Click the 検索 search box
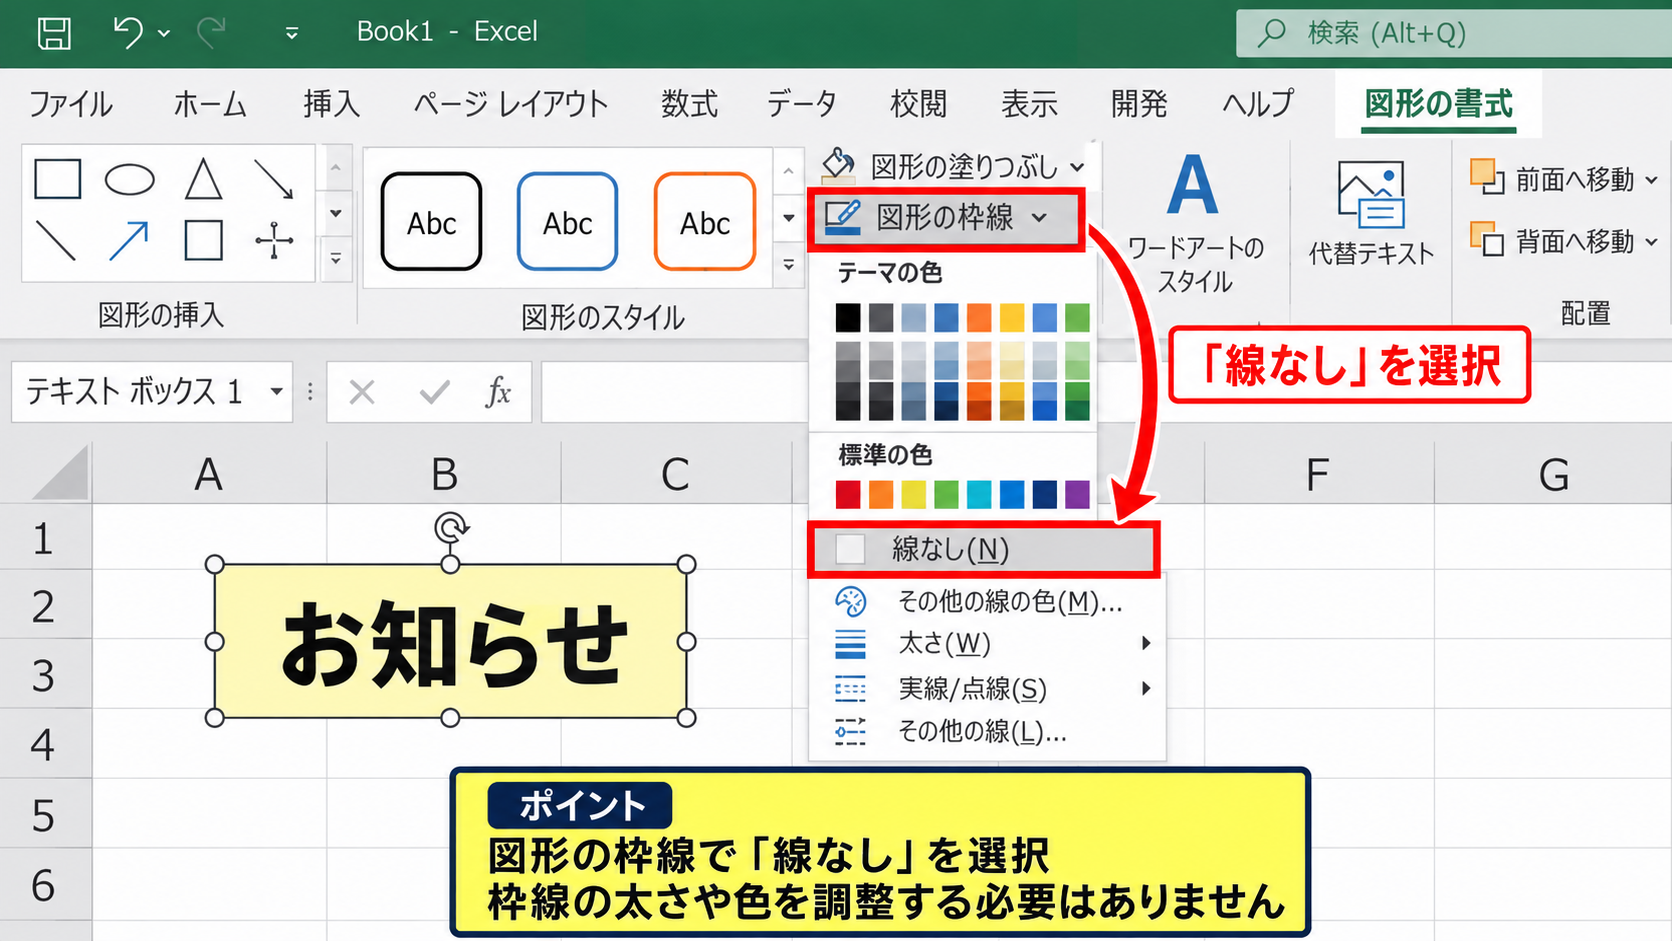The width and height of the screenshot is (1672, 941). (1454, 33)
